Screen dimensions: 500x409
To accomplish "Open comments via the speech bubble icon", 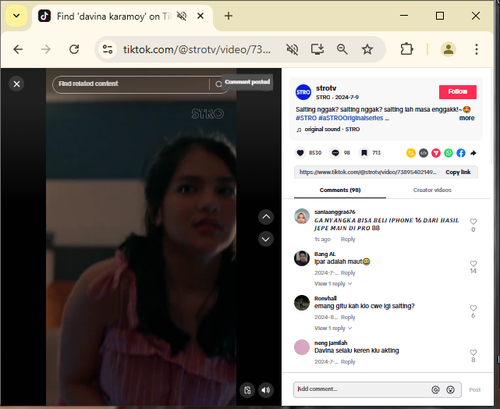I will coord(335,153).
